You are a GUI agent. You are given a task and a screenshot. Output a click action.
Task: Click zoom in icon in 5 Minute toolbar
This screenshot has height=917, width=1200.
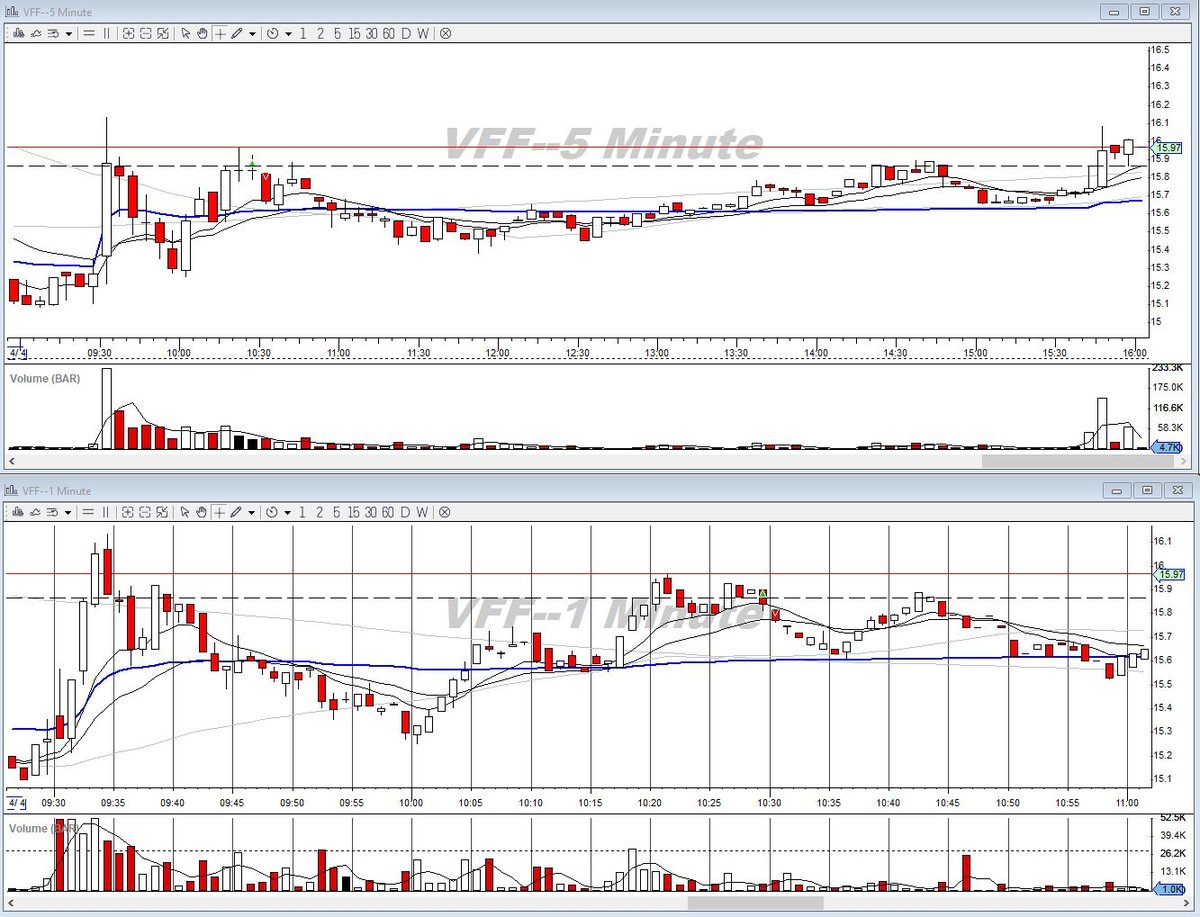[x=129, y=33]
